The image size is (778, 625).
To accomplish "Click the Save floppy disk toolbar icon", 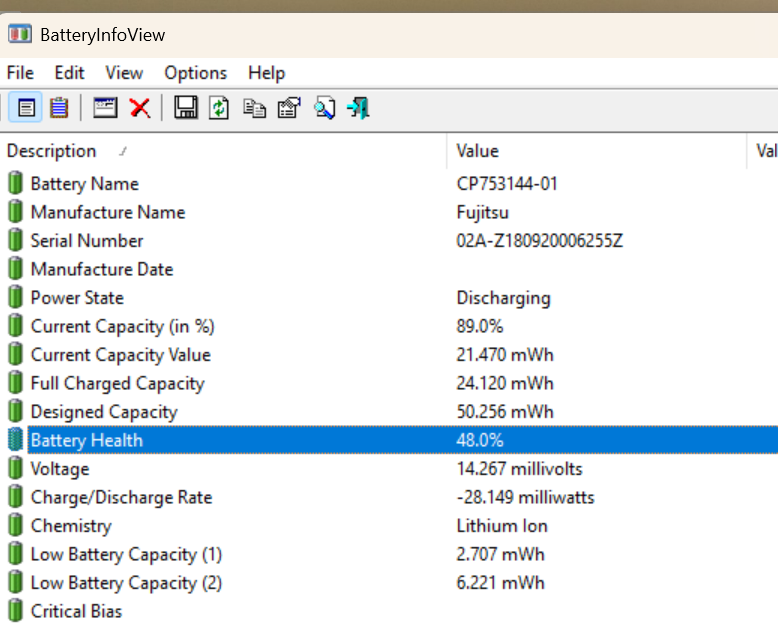I will [x=186, y=107].
